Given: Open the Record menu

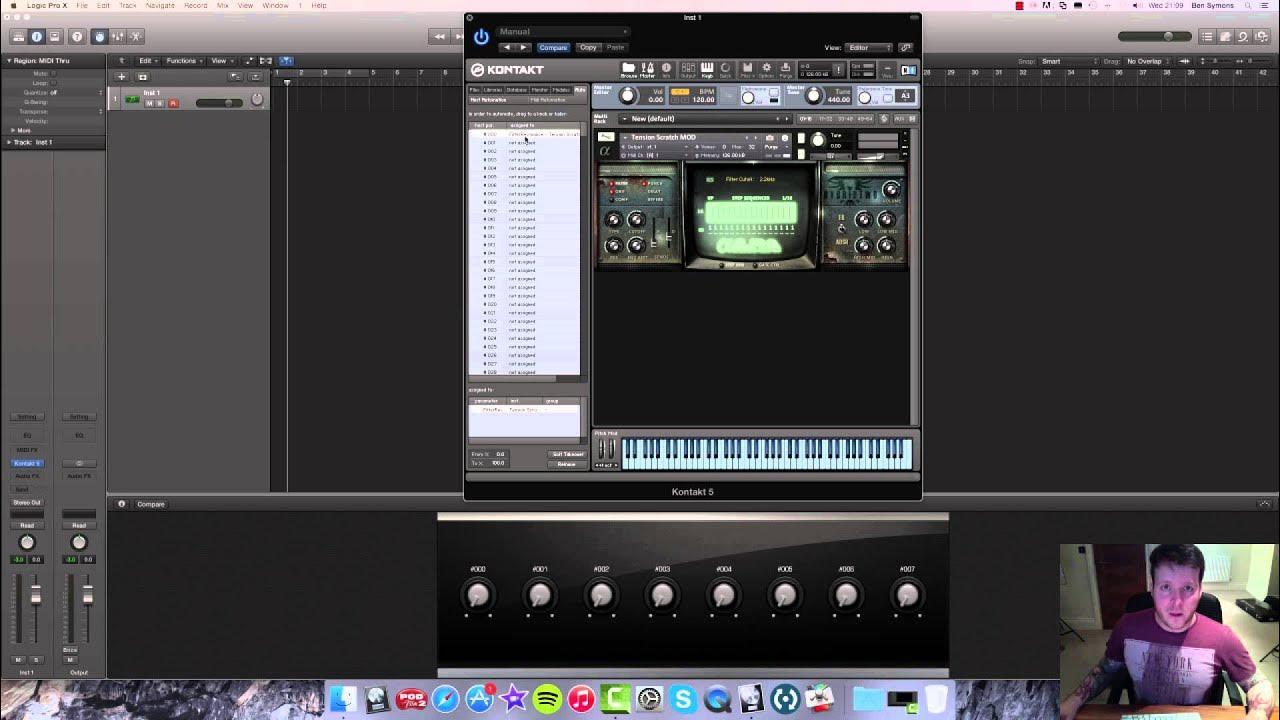Looking at the screenshot, I should tap(196, 5).
